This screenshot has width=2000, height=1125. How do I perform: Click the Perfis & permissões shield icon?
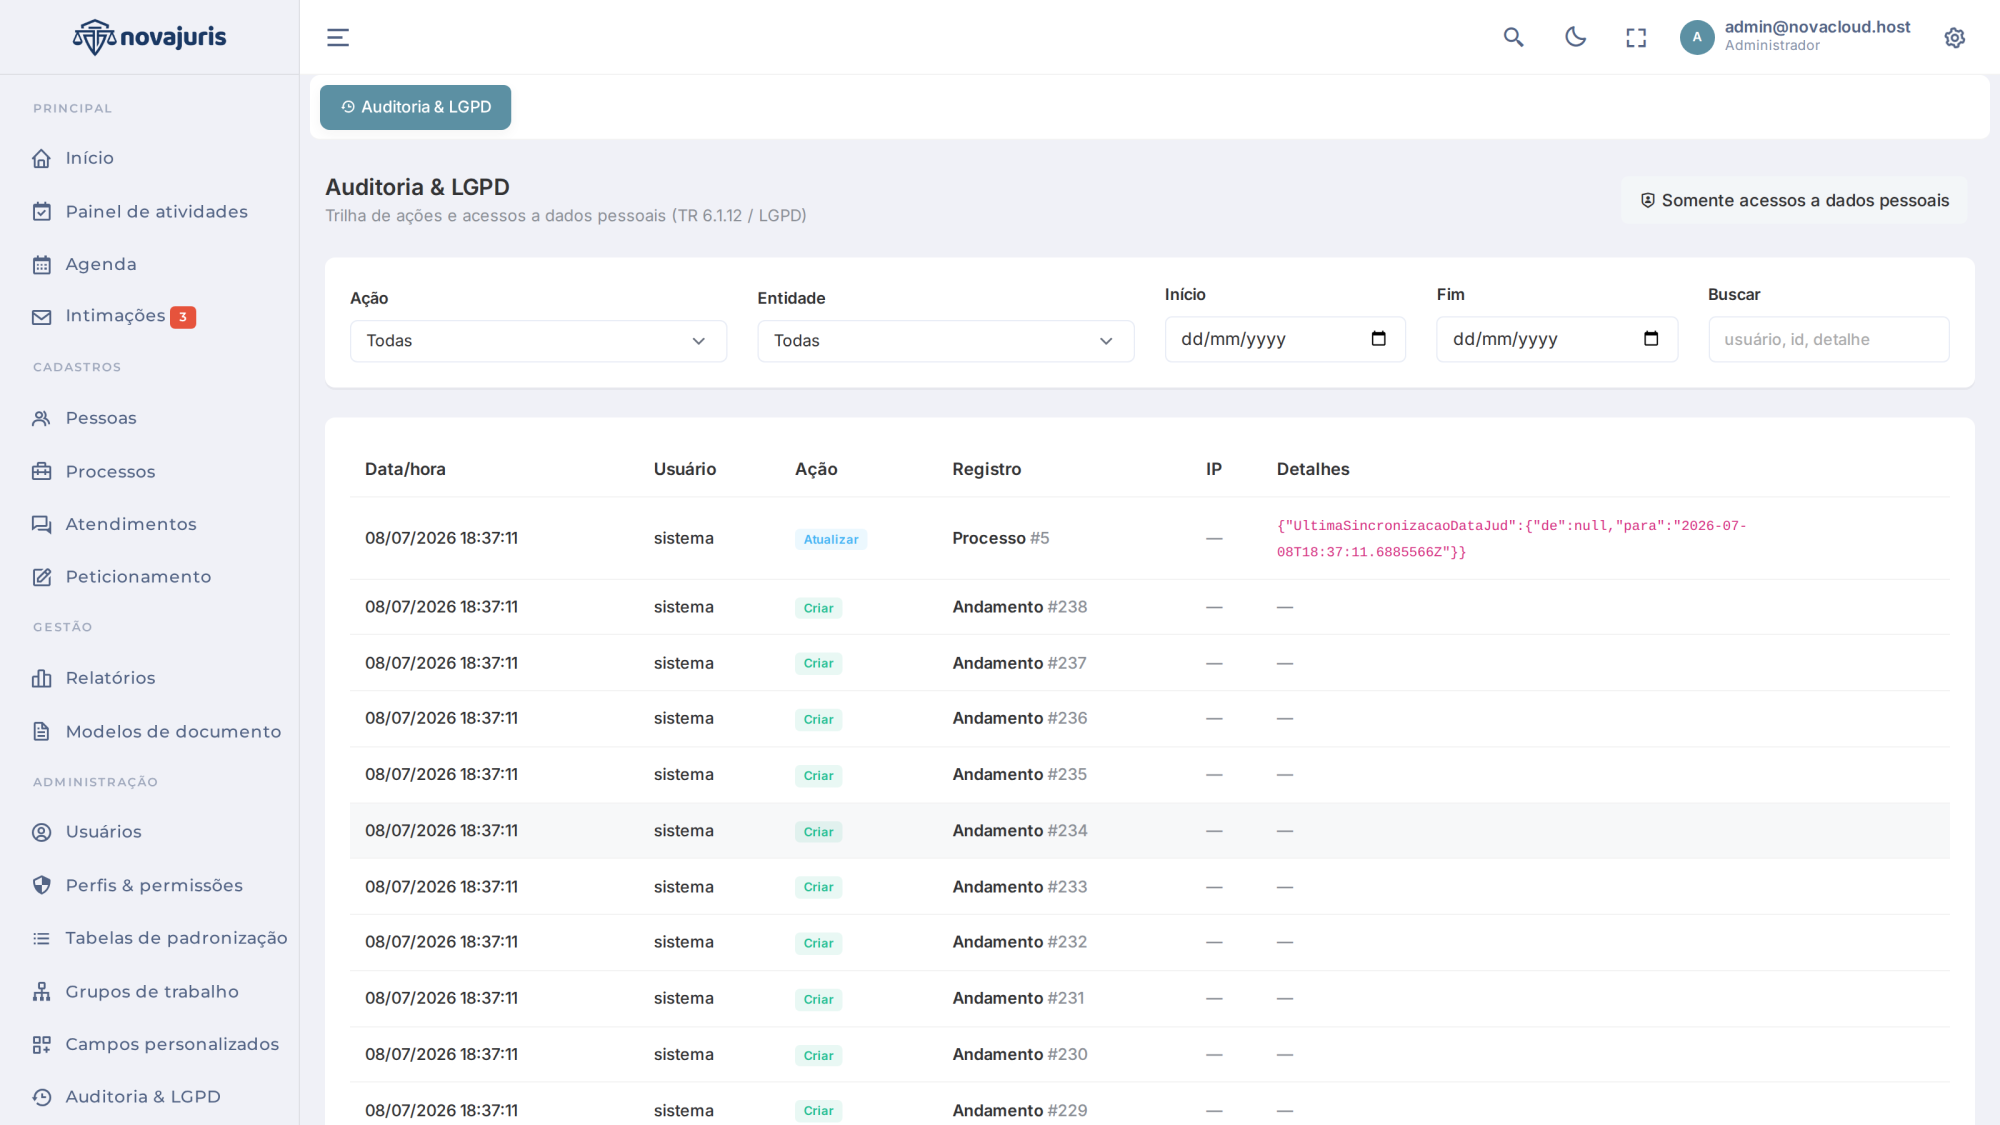tap(41, 885)
